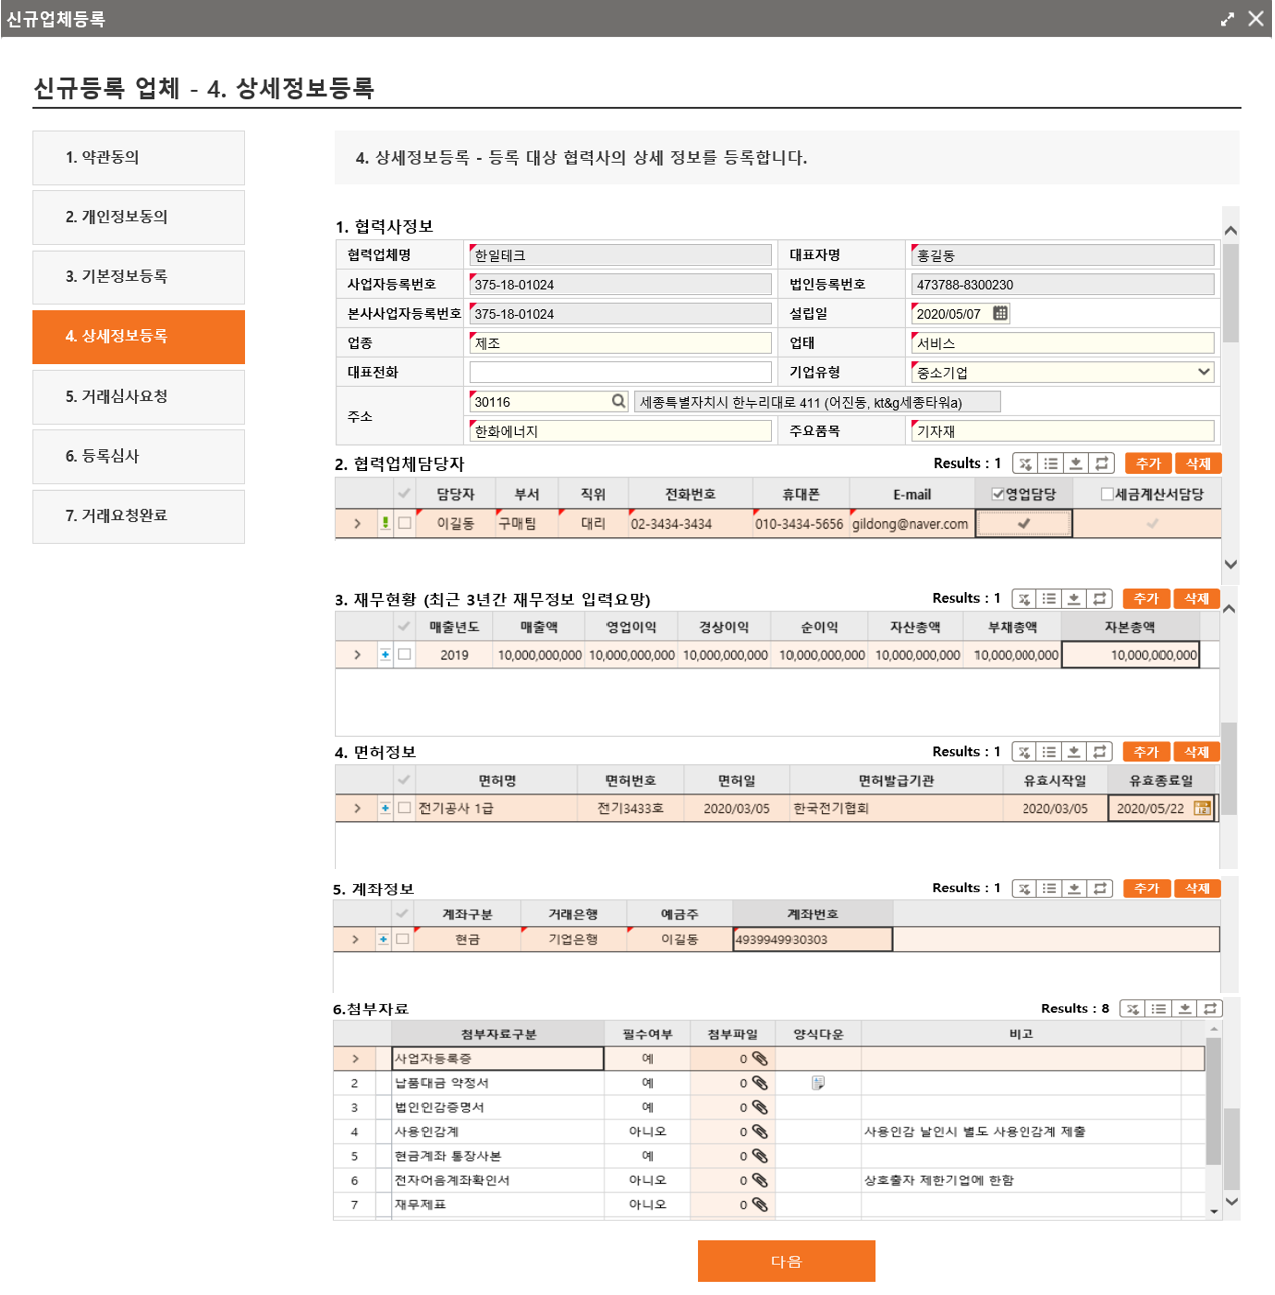1275x1295 pixels.
Task: Open the 설립일 calendar date picker
Action: [999, 314]
